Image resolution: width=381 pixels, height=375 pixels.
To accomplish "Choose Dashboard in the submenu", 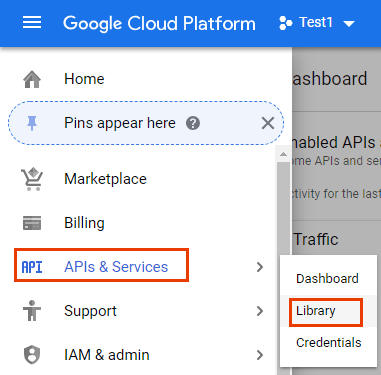I will (327, 279).
